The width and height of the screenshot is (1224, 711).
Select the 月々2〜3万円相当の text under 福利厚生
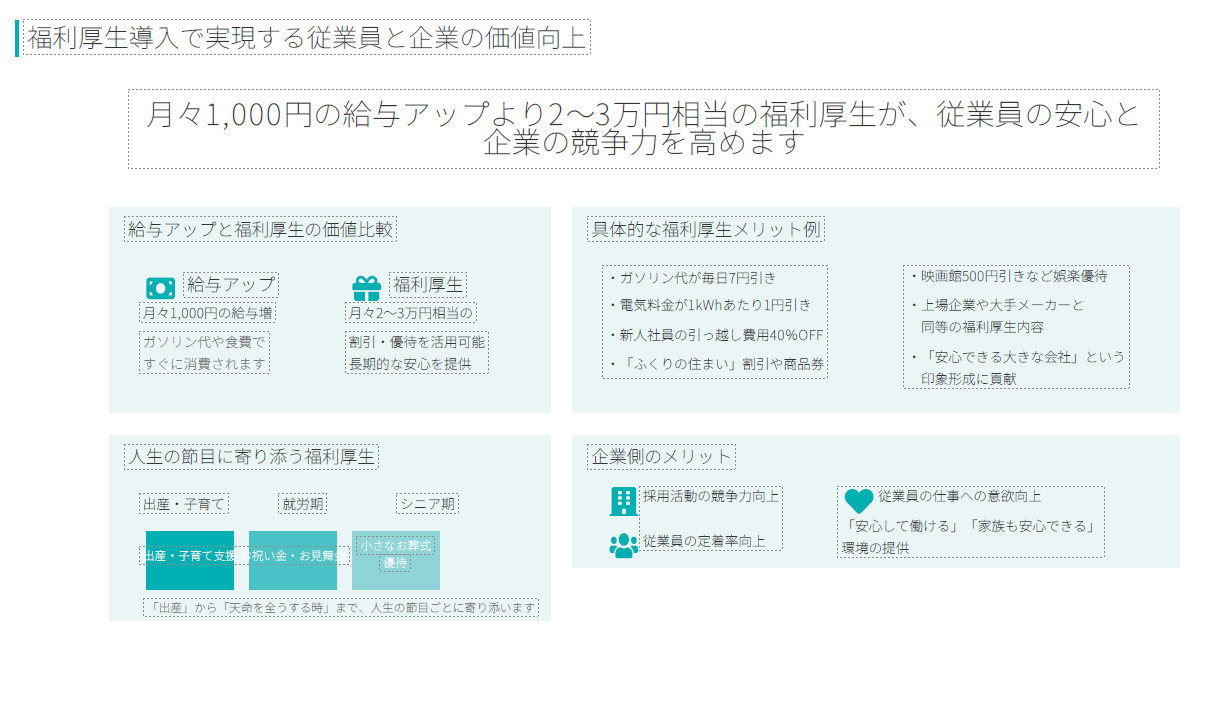[409, 313]
